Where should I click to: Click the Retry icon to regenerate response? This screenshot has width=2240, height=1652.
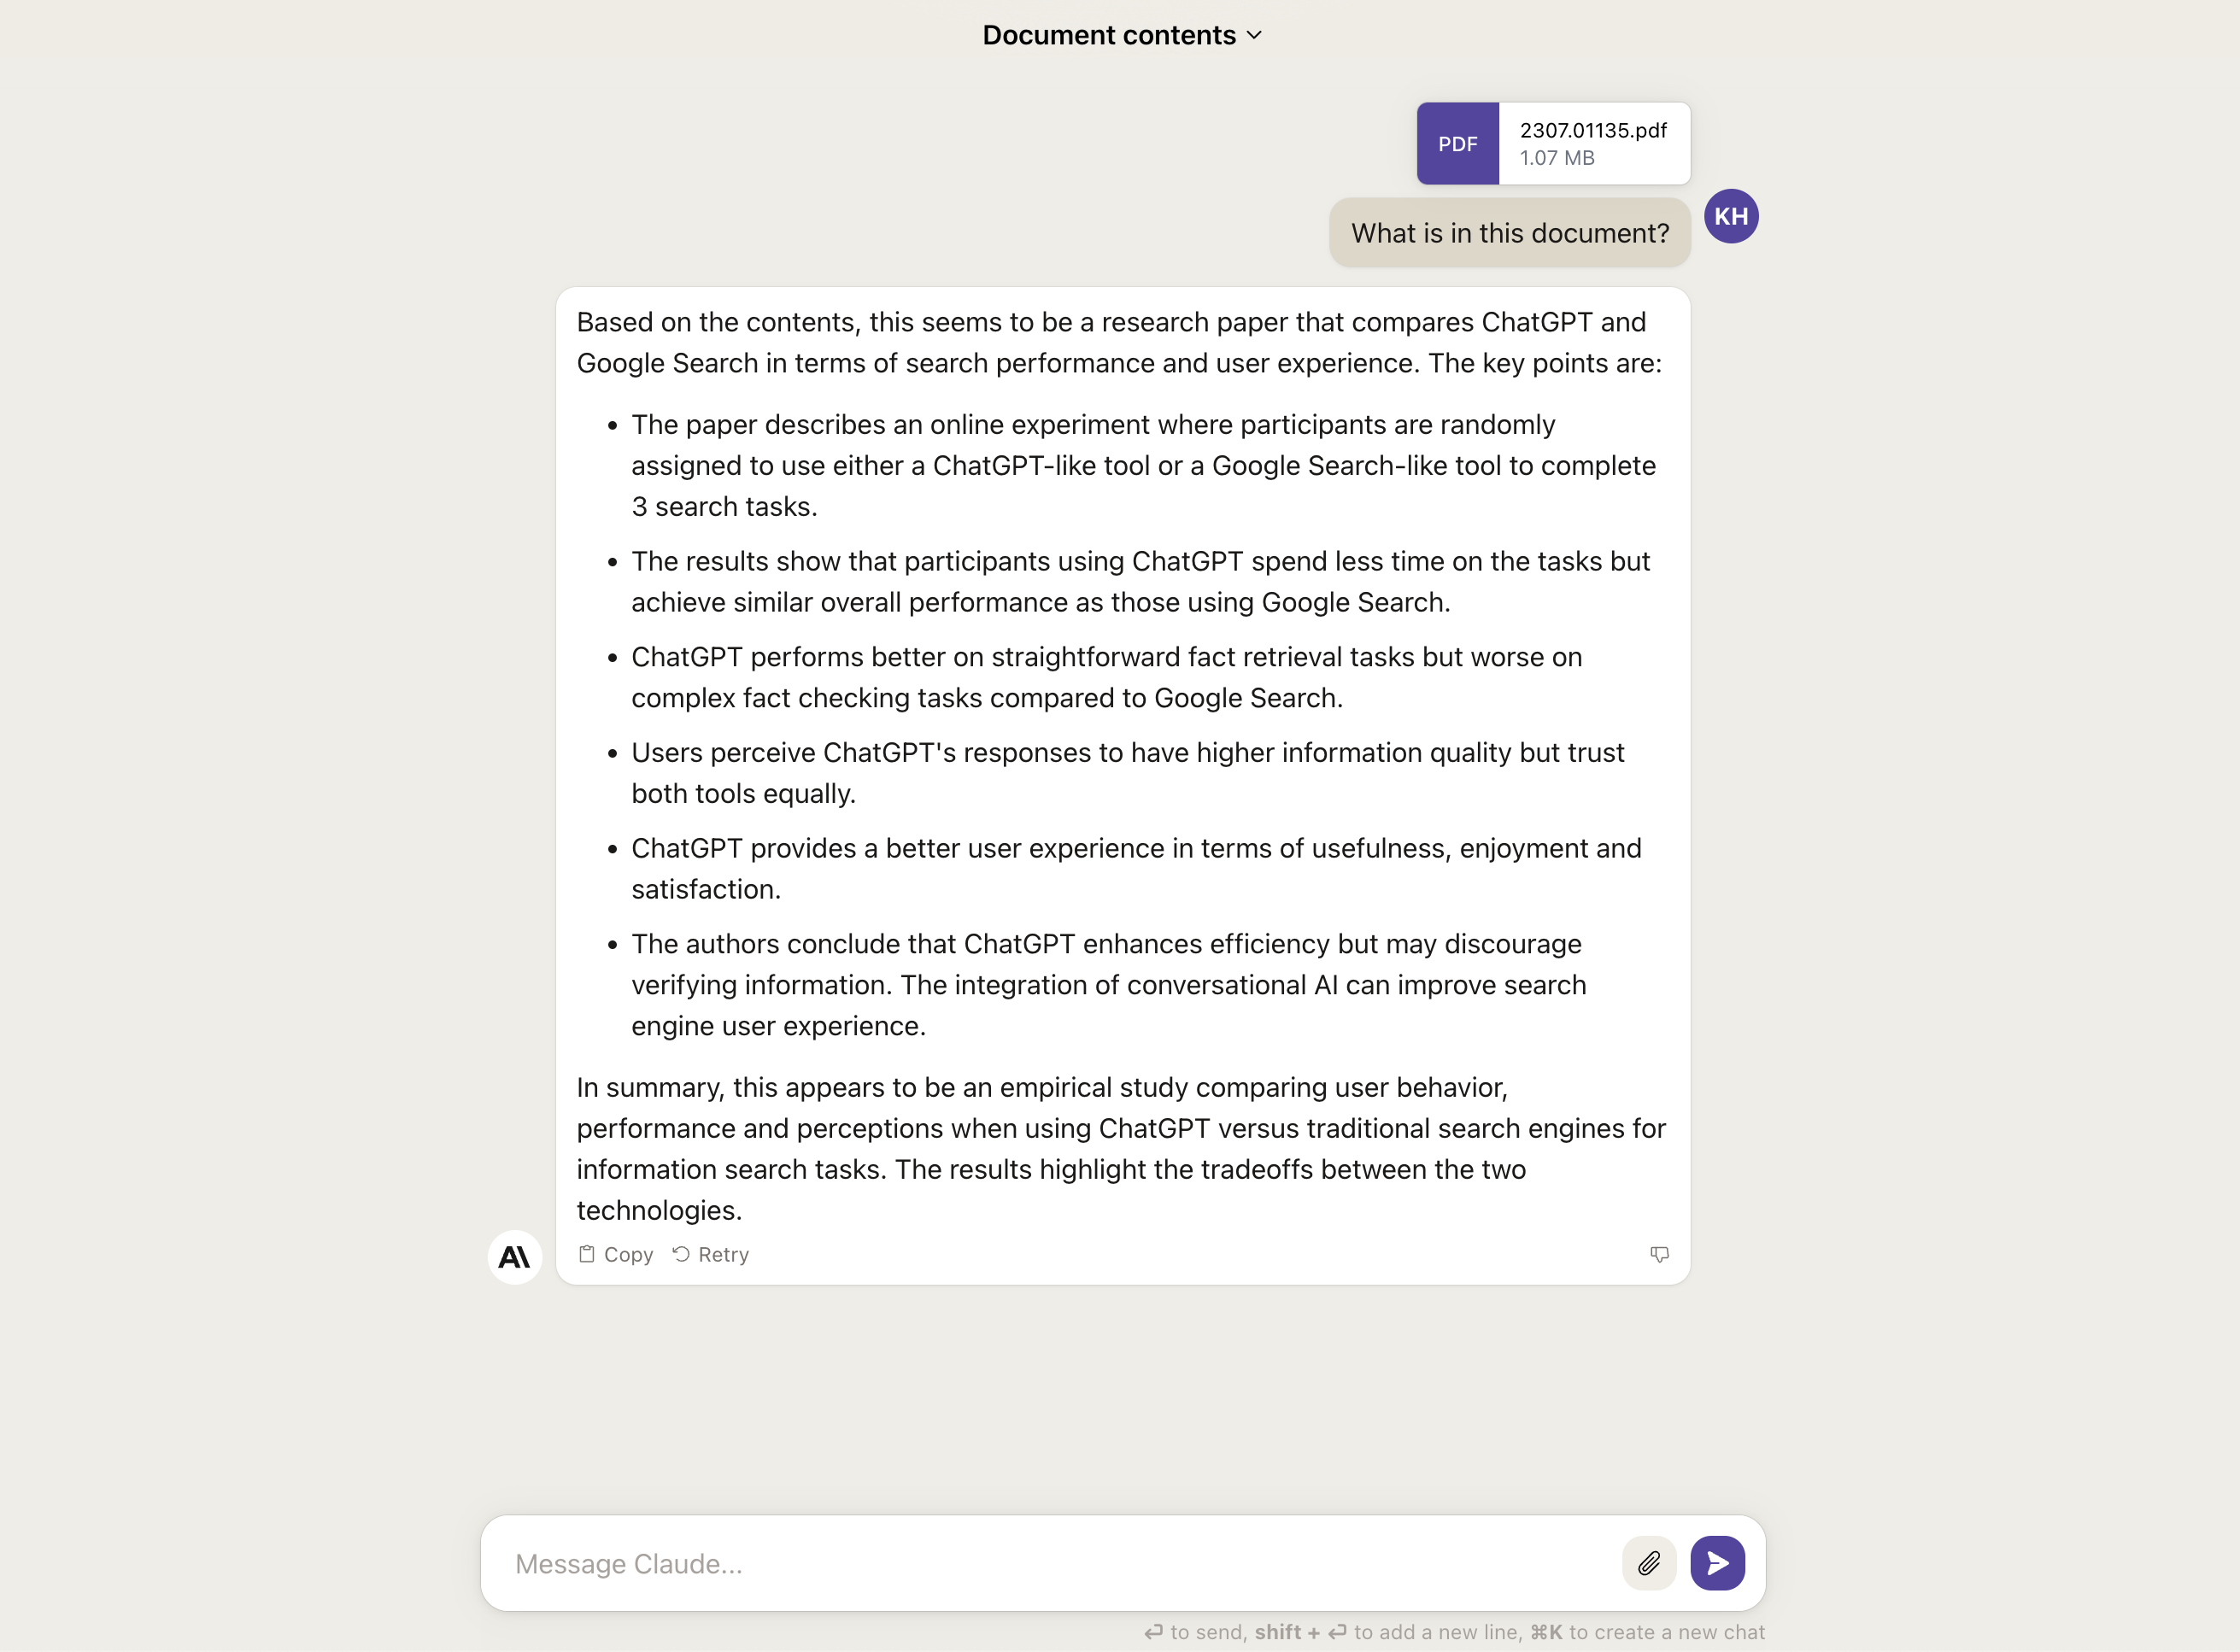[x=678, y=1254]
